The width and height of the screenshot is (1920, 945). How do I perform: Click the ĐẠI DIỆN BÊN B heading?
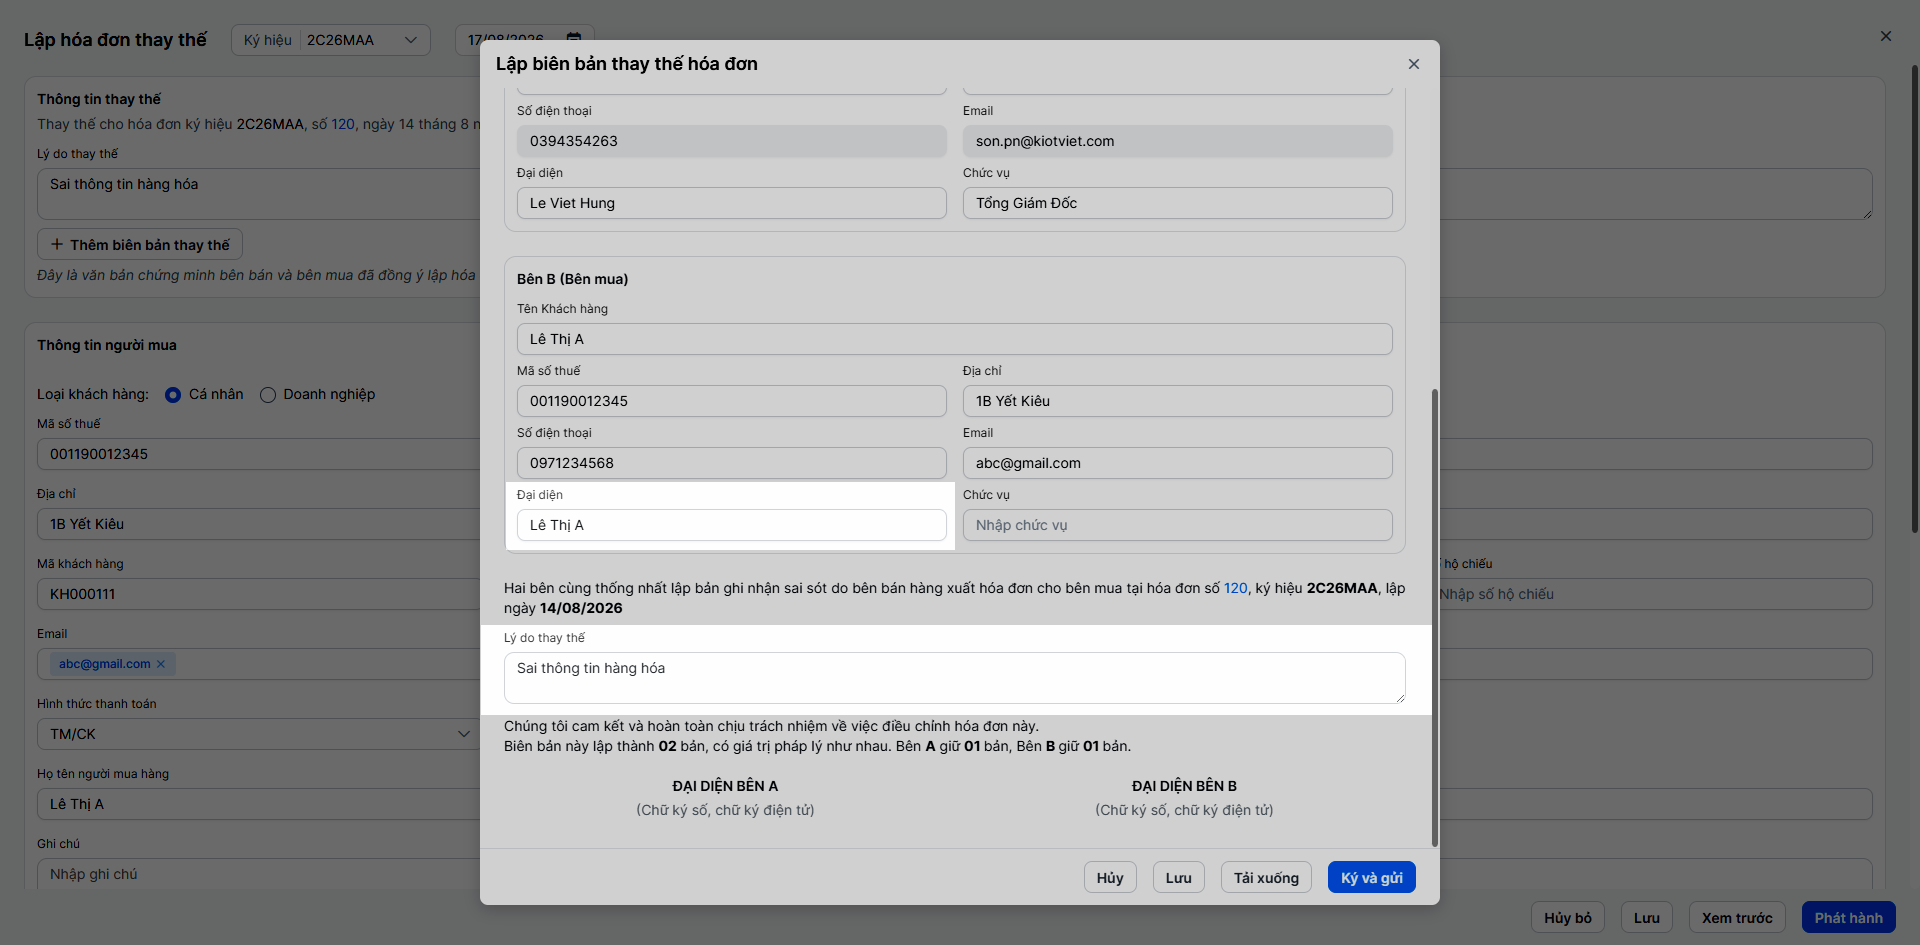(x=1184, y=786)
